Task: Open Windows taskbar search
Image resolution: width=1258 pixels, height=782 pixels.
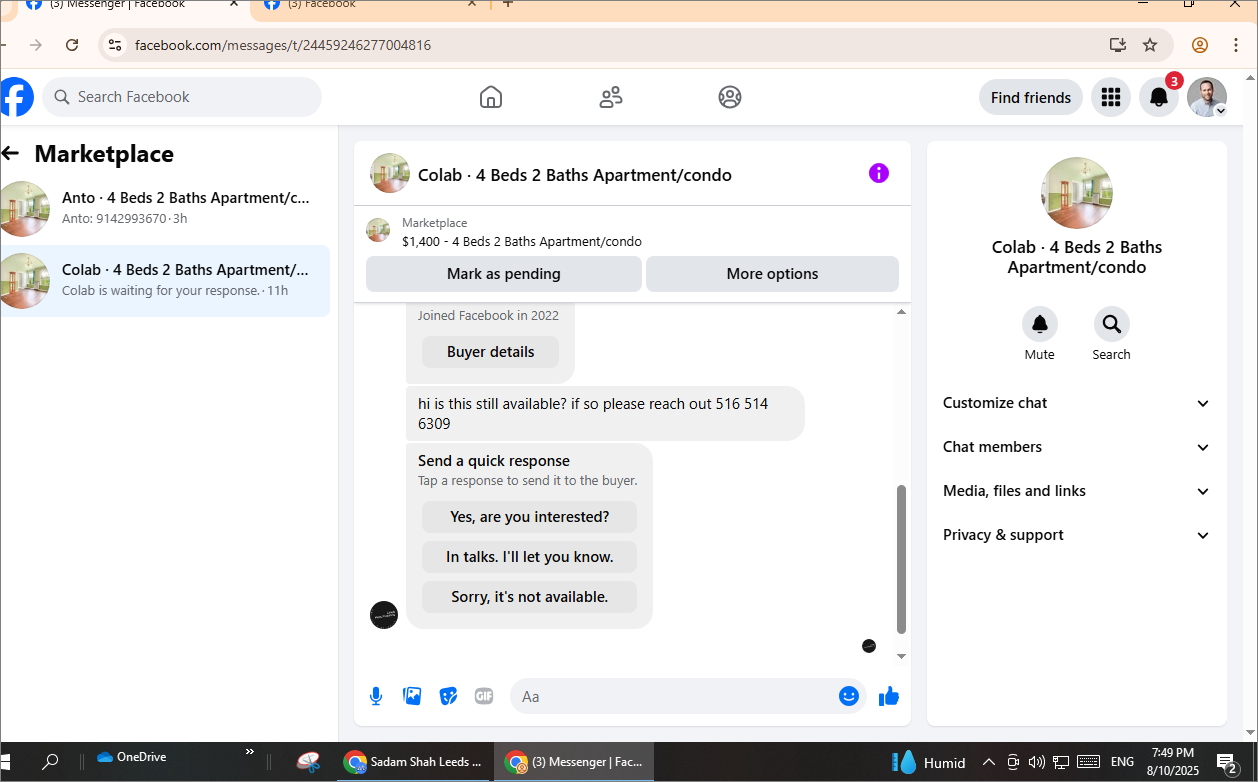Action: point(50,762)
